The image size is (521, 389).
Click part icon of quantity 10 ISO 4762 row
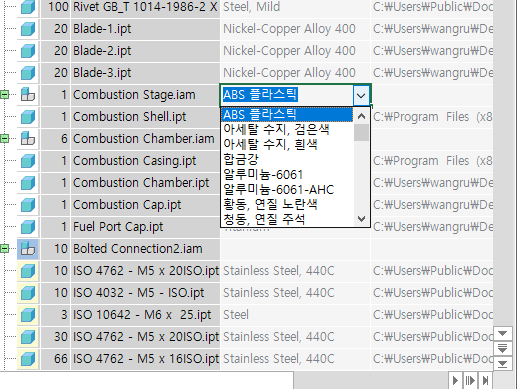(28, 271)
